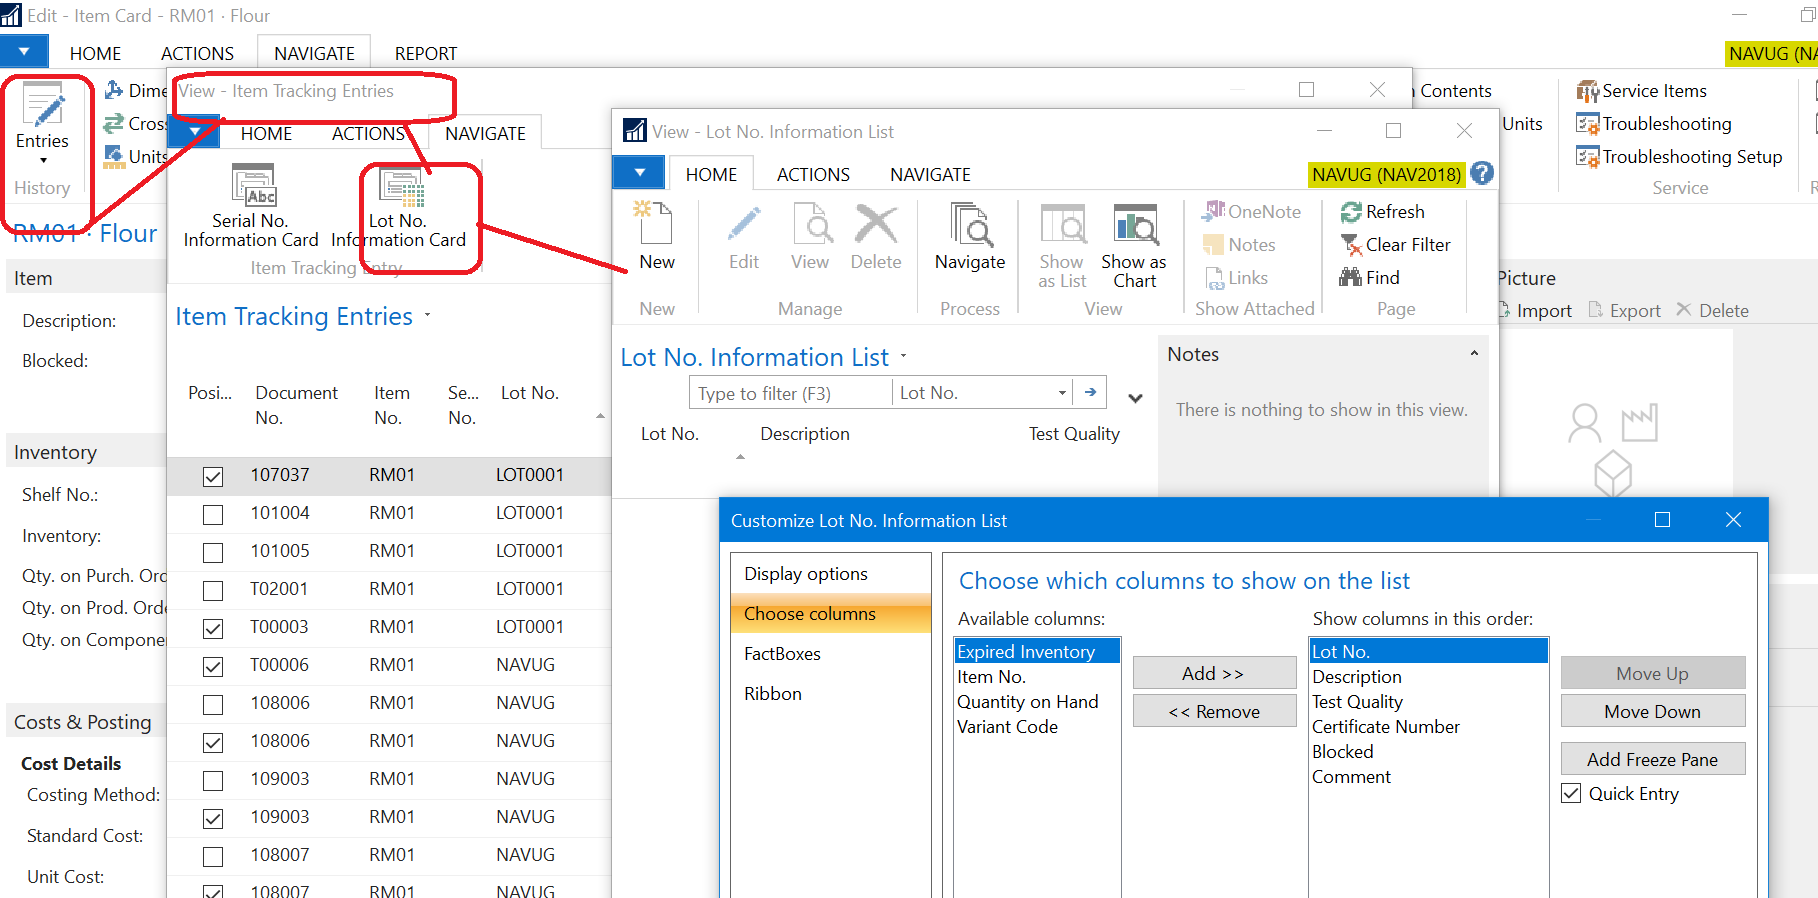The width and height of the screenshot is (1818, 898).
Task: Click the Add Freeze Pane button
Action: [x=1652, y=759]
